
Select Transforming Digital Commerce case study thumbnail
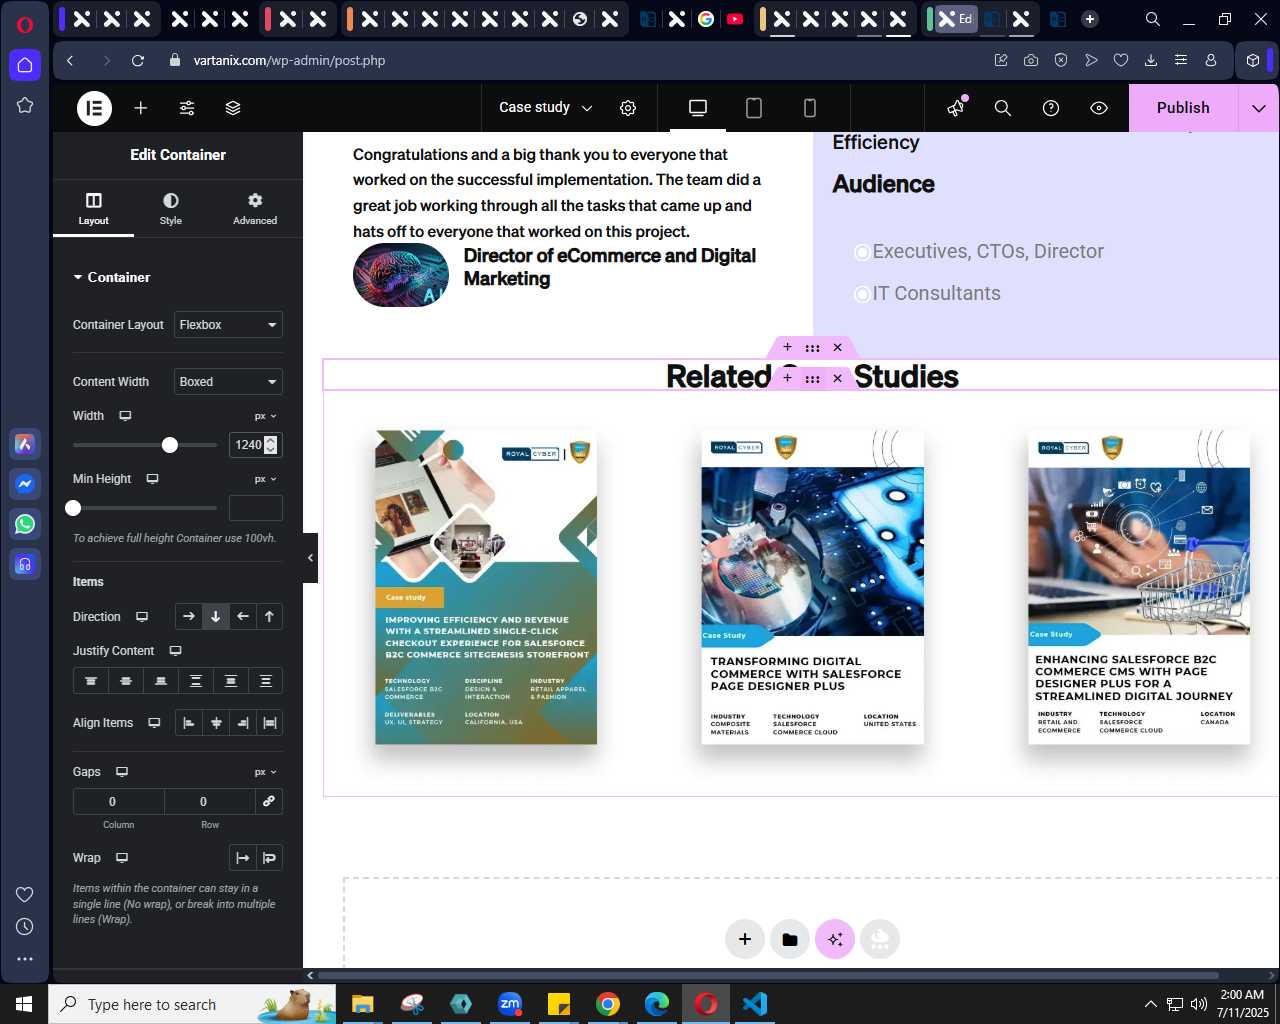(812, 587)
